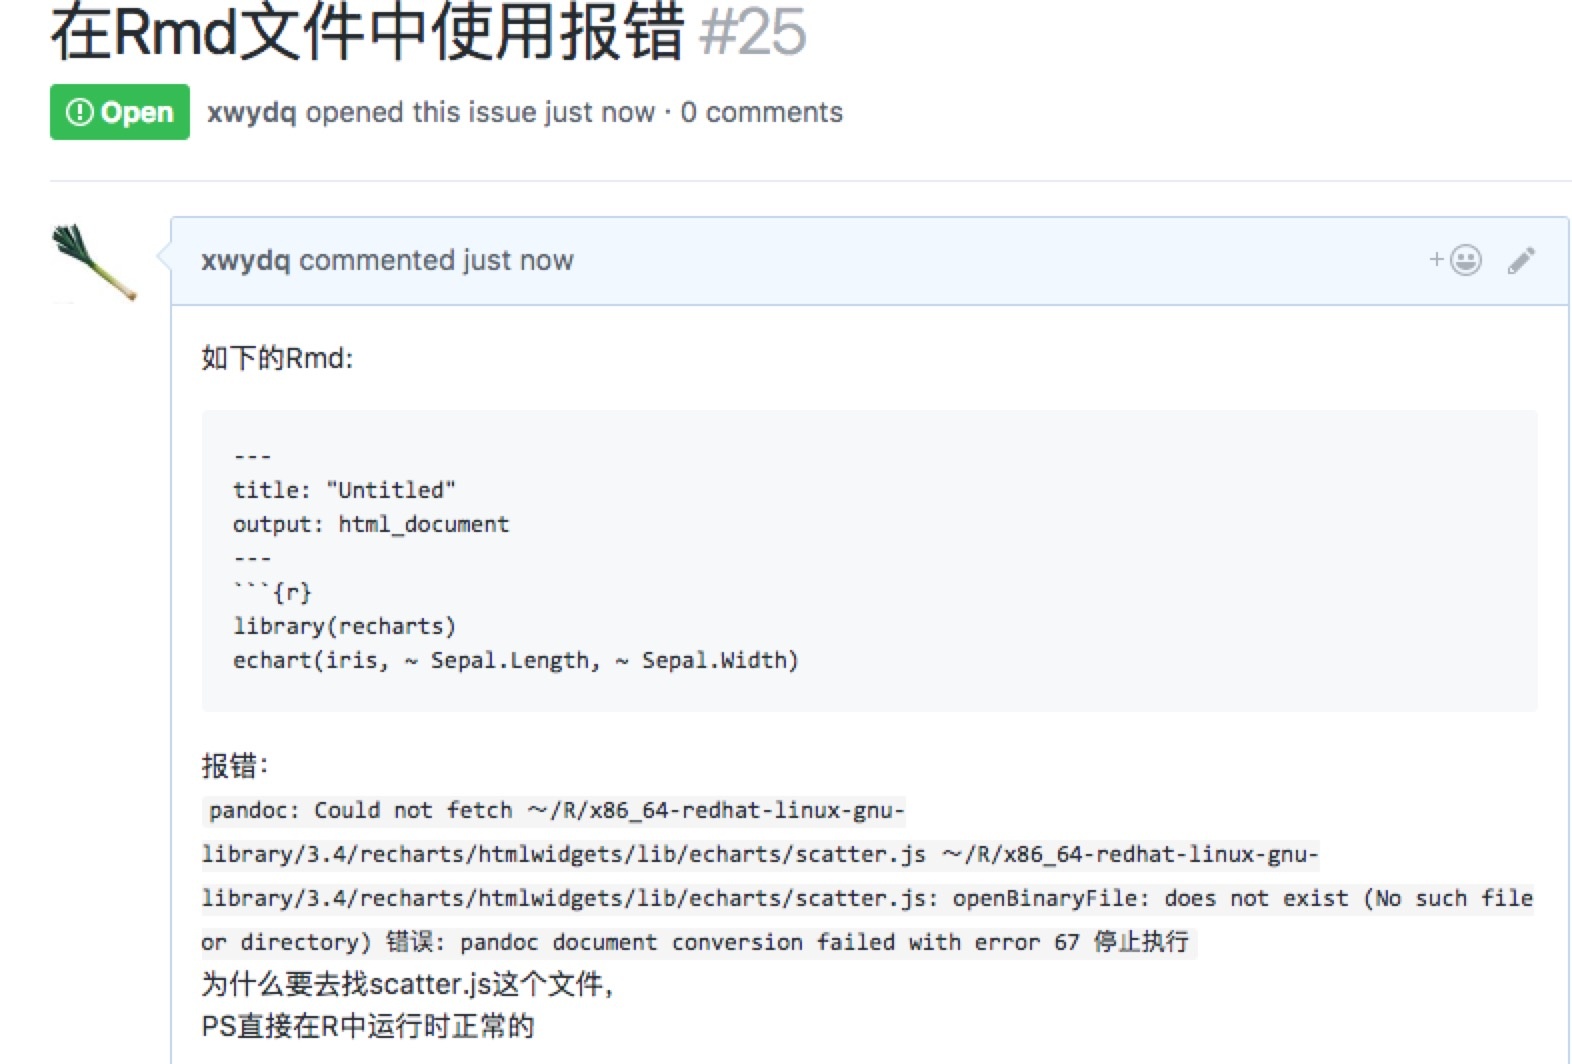
Task: Click the exclamation icon in Open badge
Action: [79, 112]
